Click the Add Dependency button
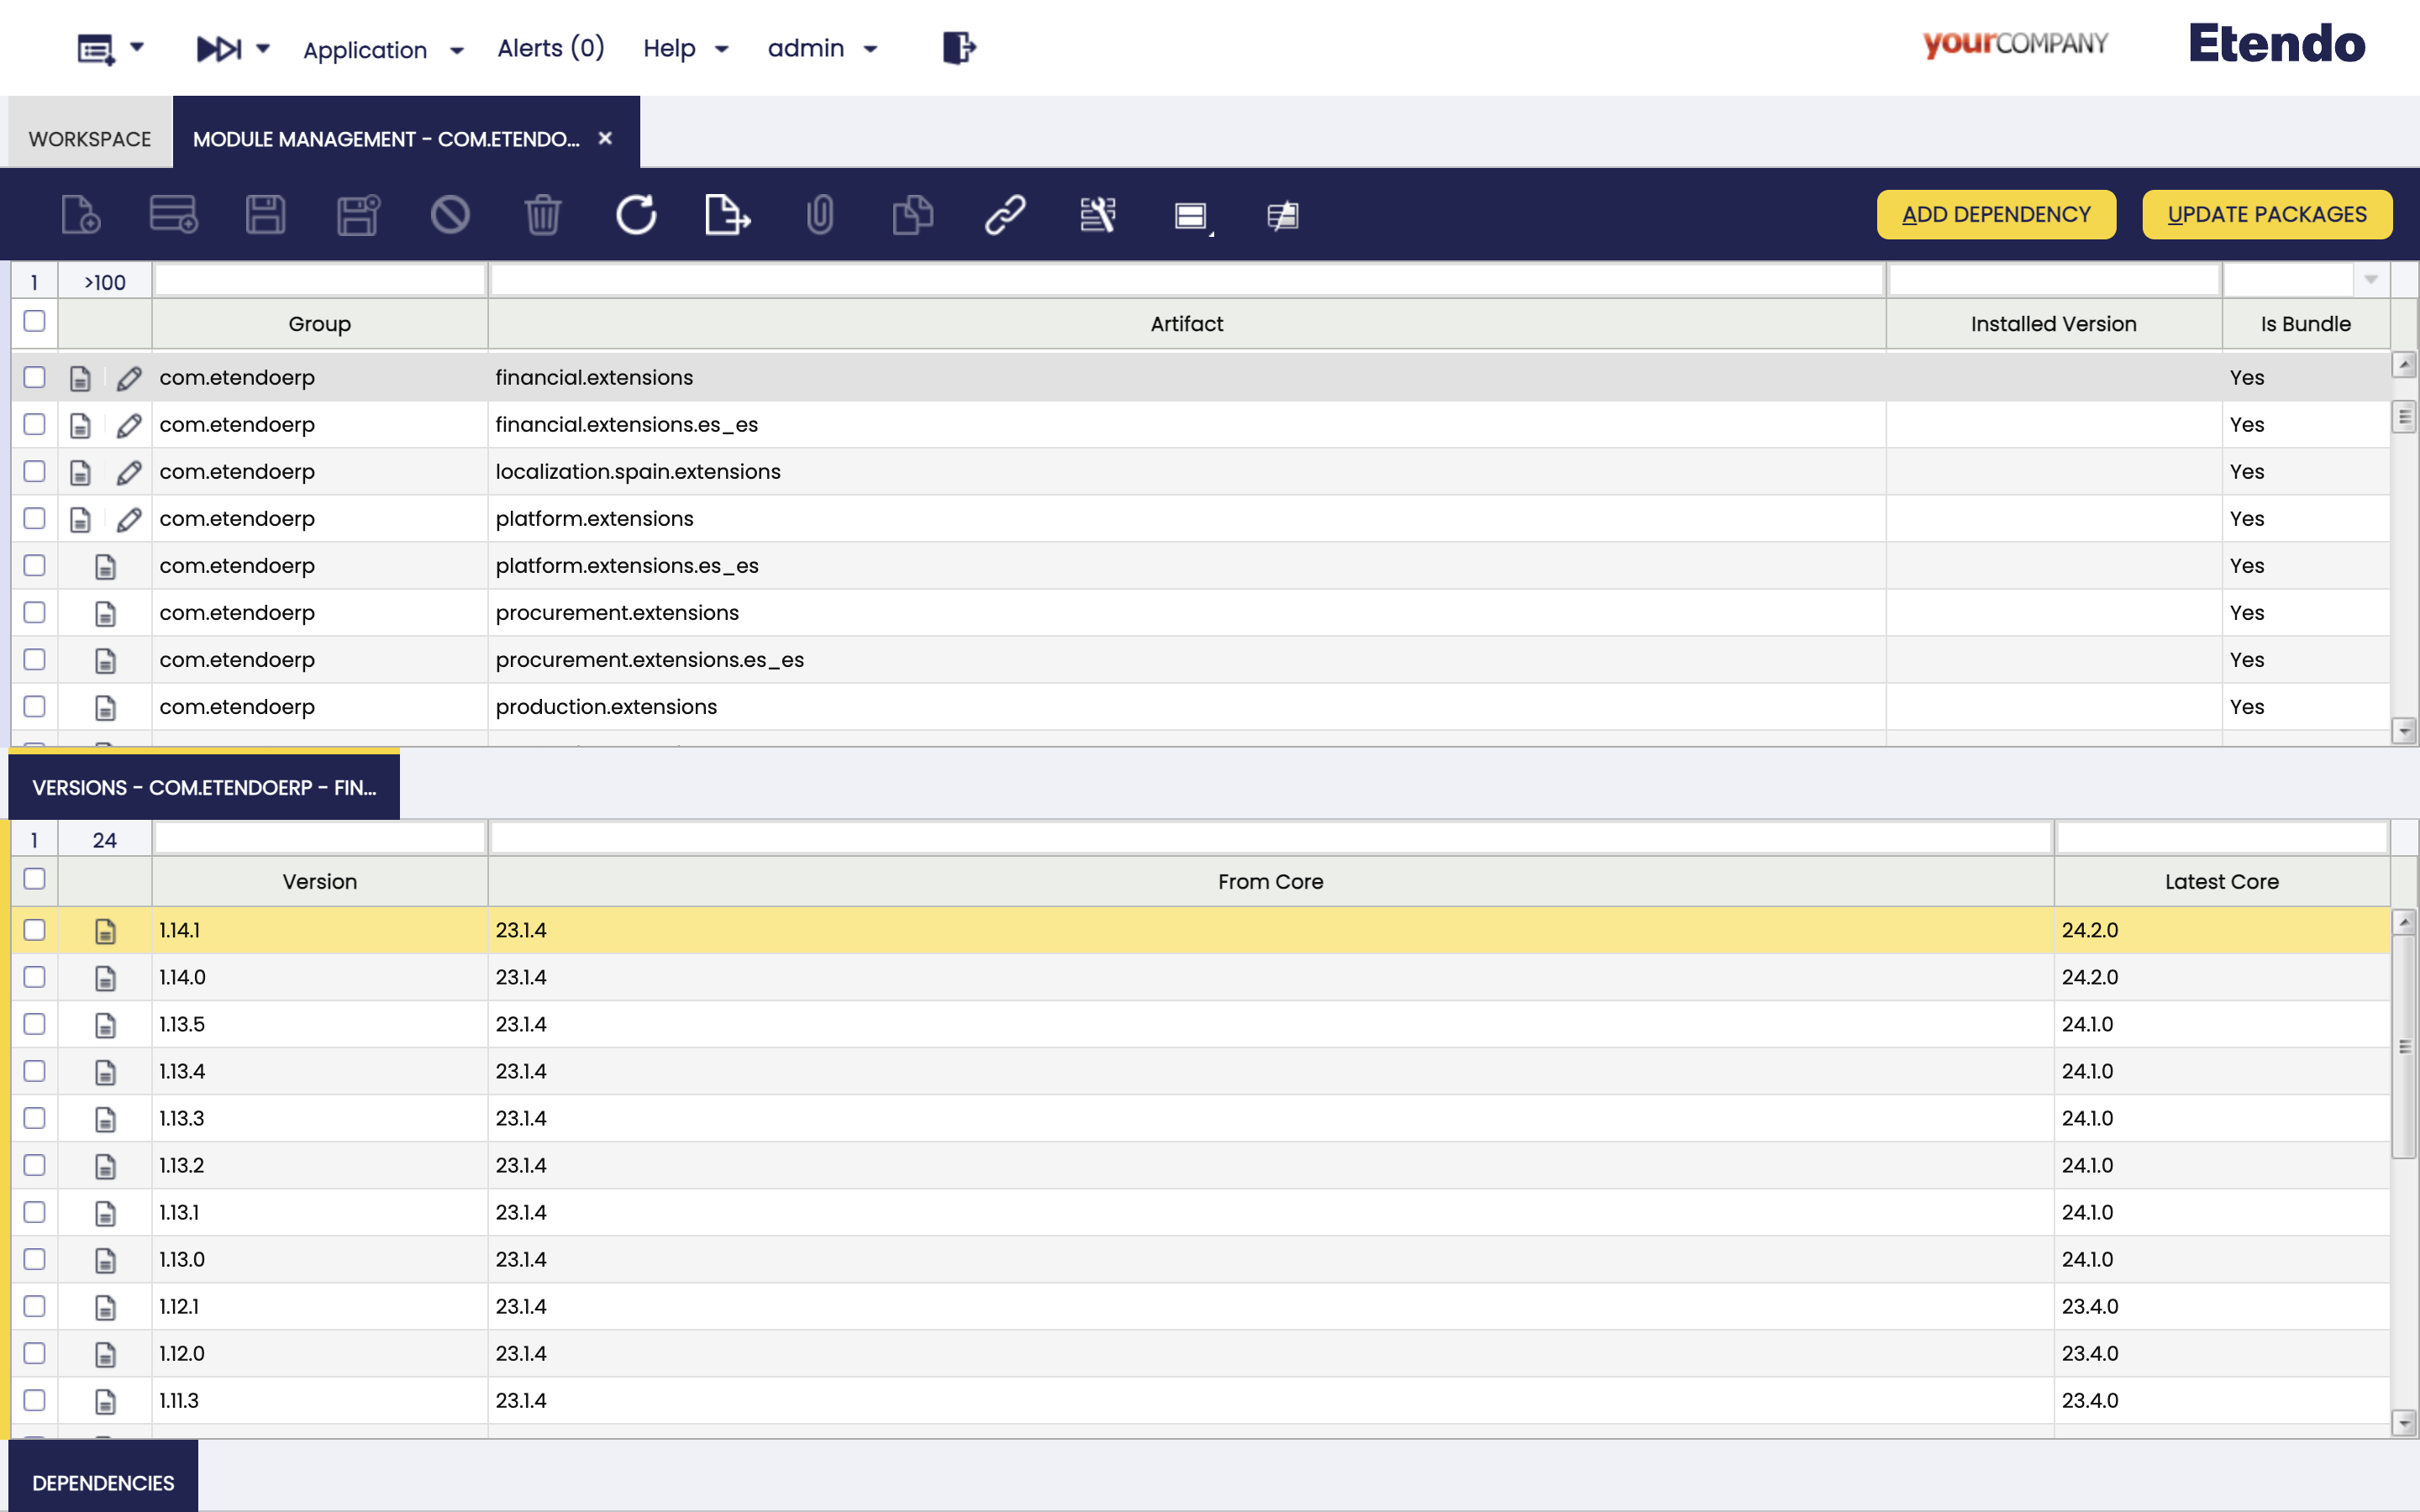2420x1512 pixels. click(x=1996, y=215)
